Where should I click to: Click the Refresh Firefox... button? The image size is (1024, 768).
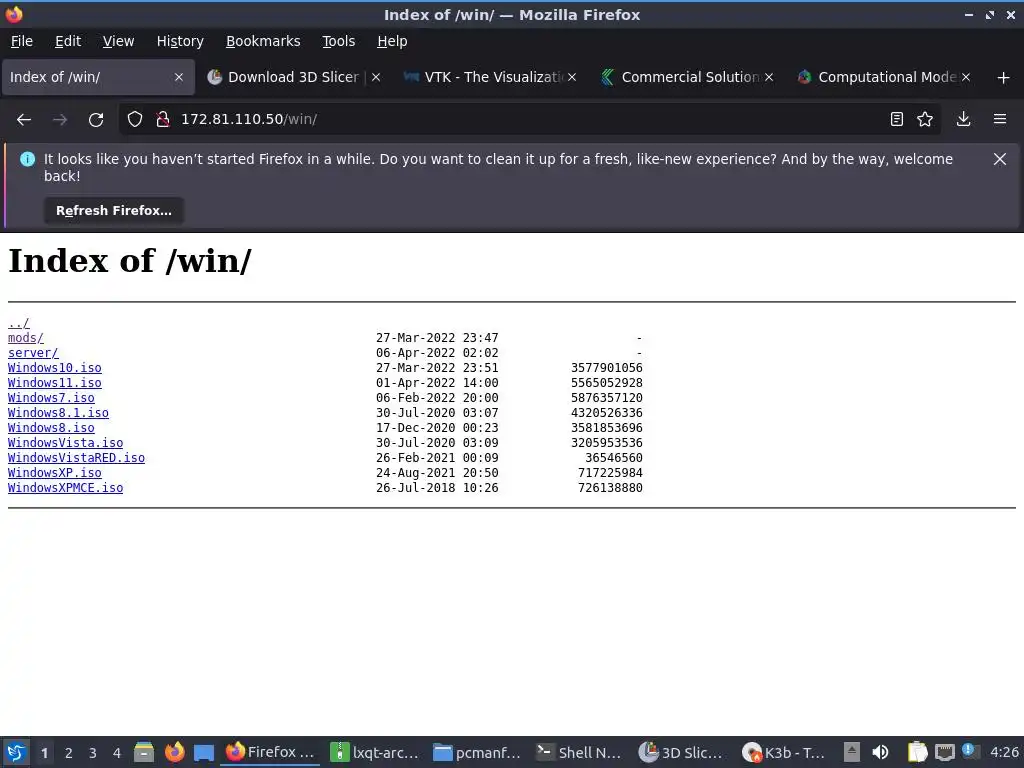[114, 211]
